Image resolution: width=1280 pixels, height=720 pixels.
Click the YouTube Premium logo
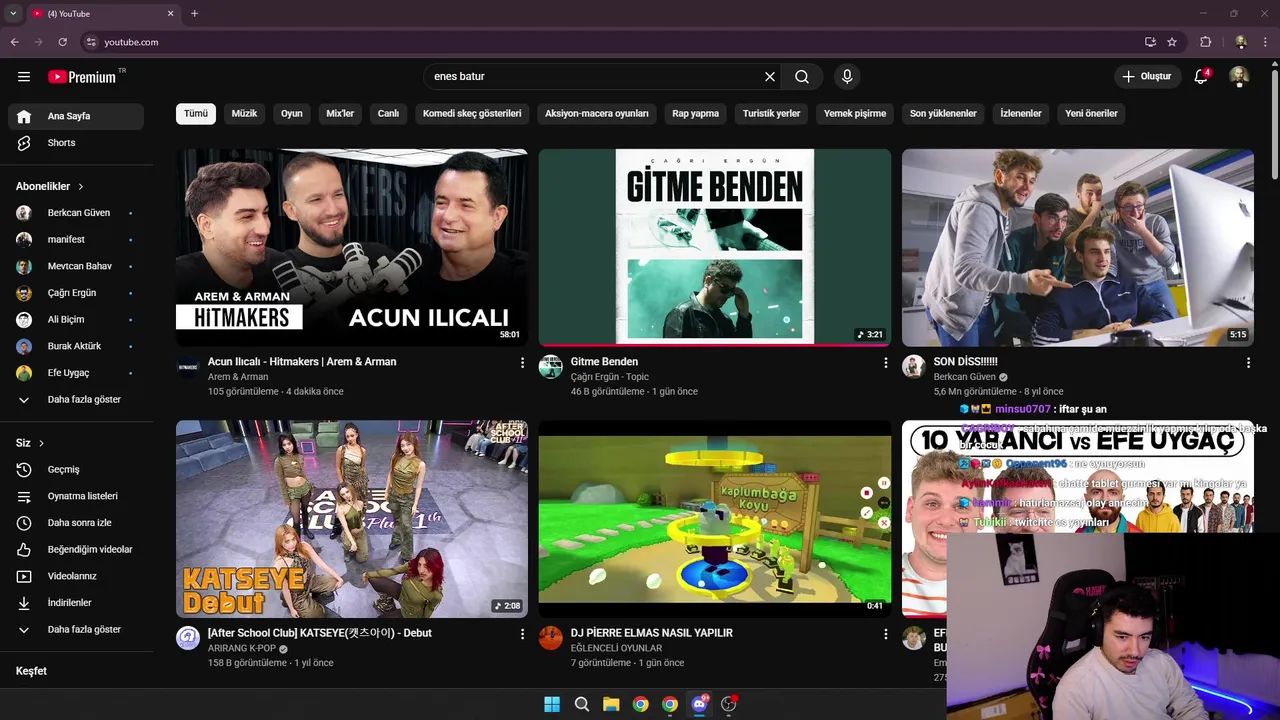tap(82, 77)
